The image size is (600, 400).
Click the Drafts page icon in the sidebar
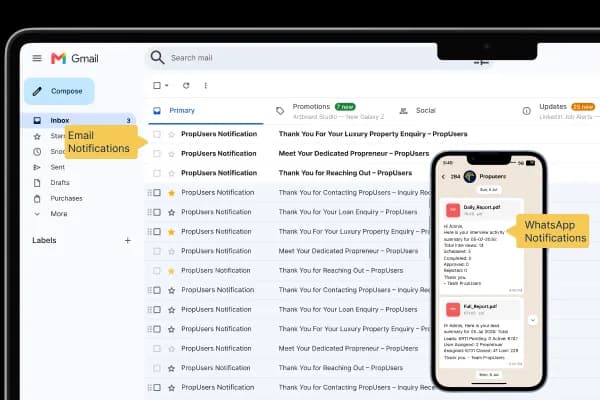(37, 183)
